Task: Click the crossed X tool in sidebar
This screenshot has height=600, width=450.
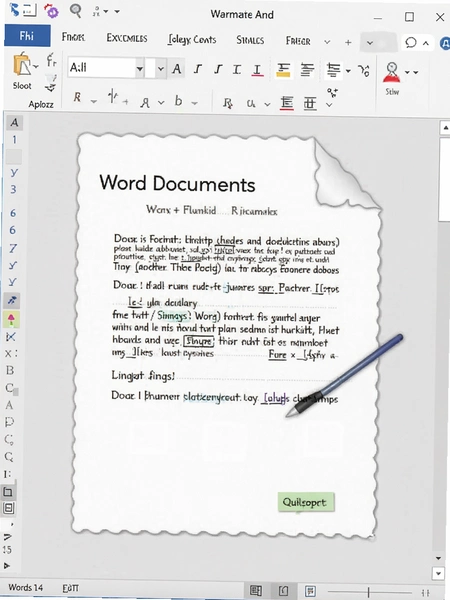Action: pyautogui.click(x=11, y=337)
